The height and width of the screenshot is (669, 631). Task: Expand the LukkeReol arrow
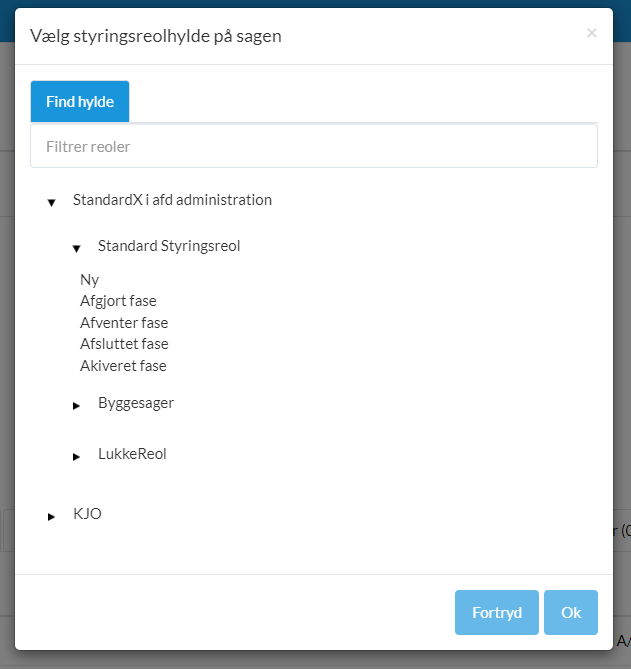76,456
